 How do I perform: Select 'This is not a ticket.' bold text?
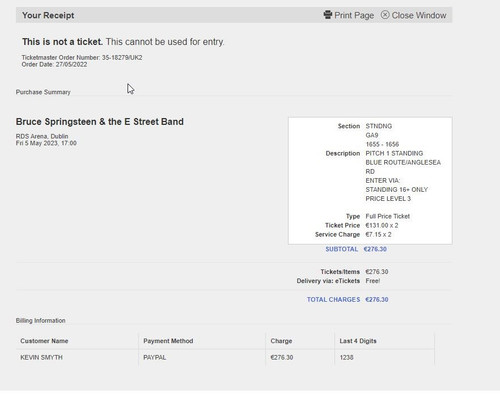[62, 42]
